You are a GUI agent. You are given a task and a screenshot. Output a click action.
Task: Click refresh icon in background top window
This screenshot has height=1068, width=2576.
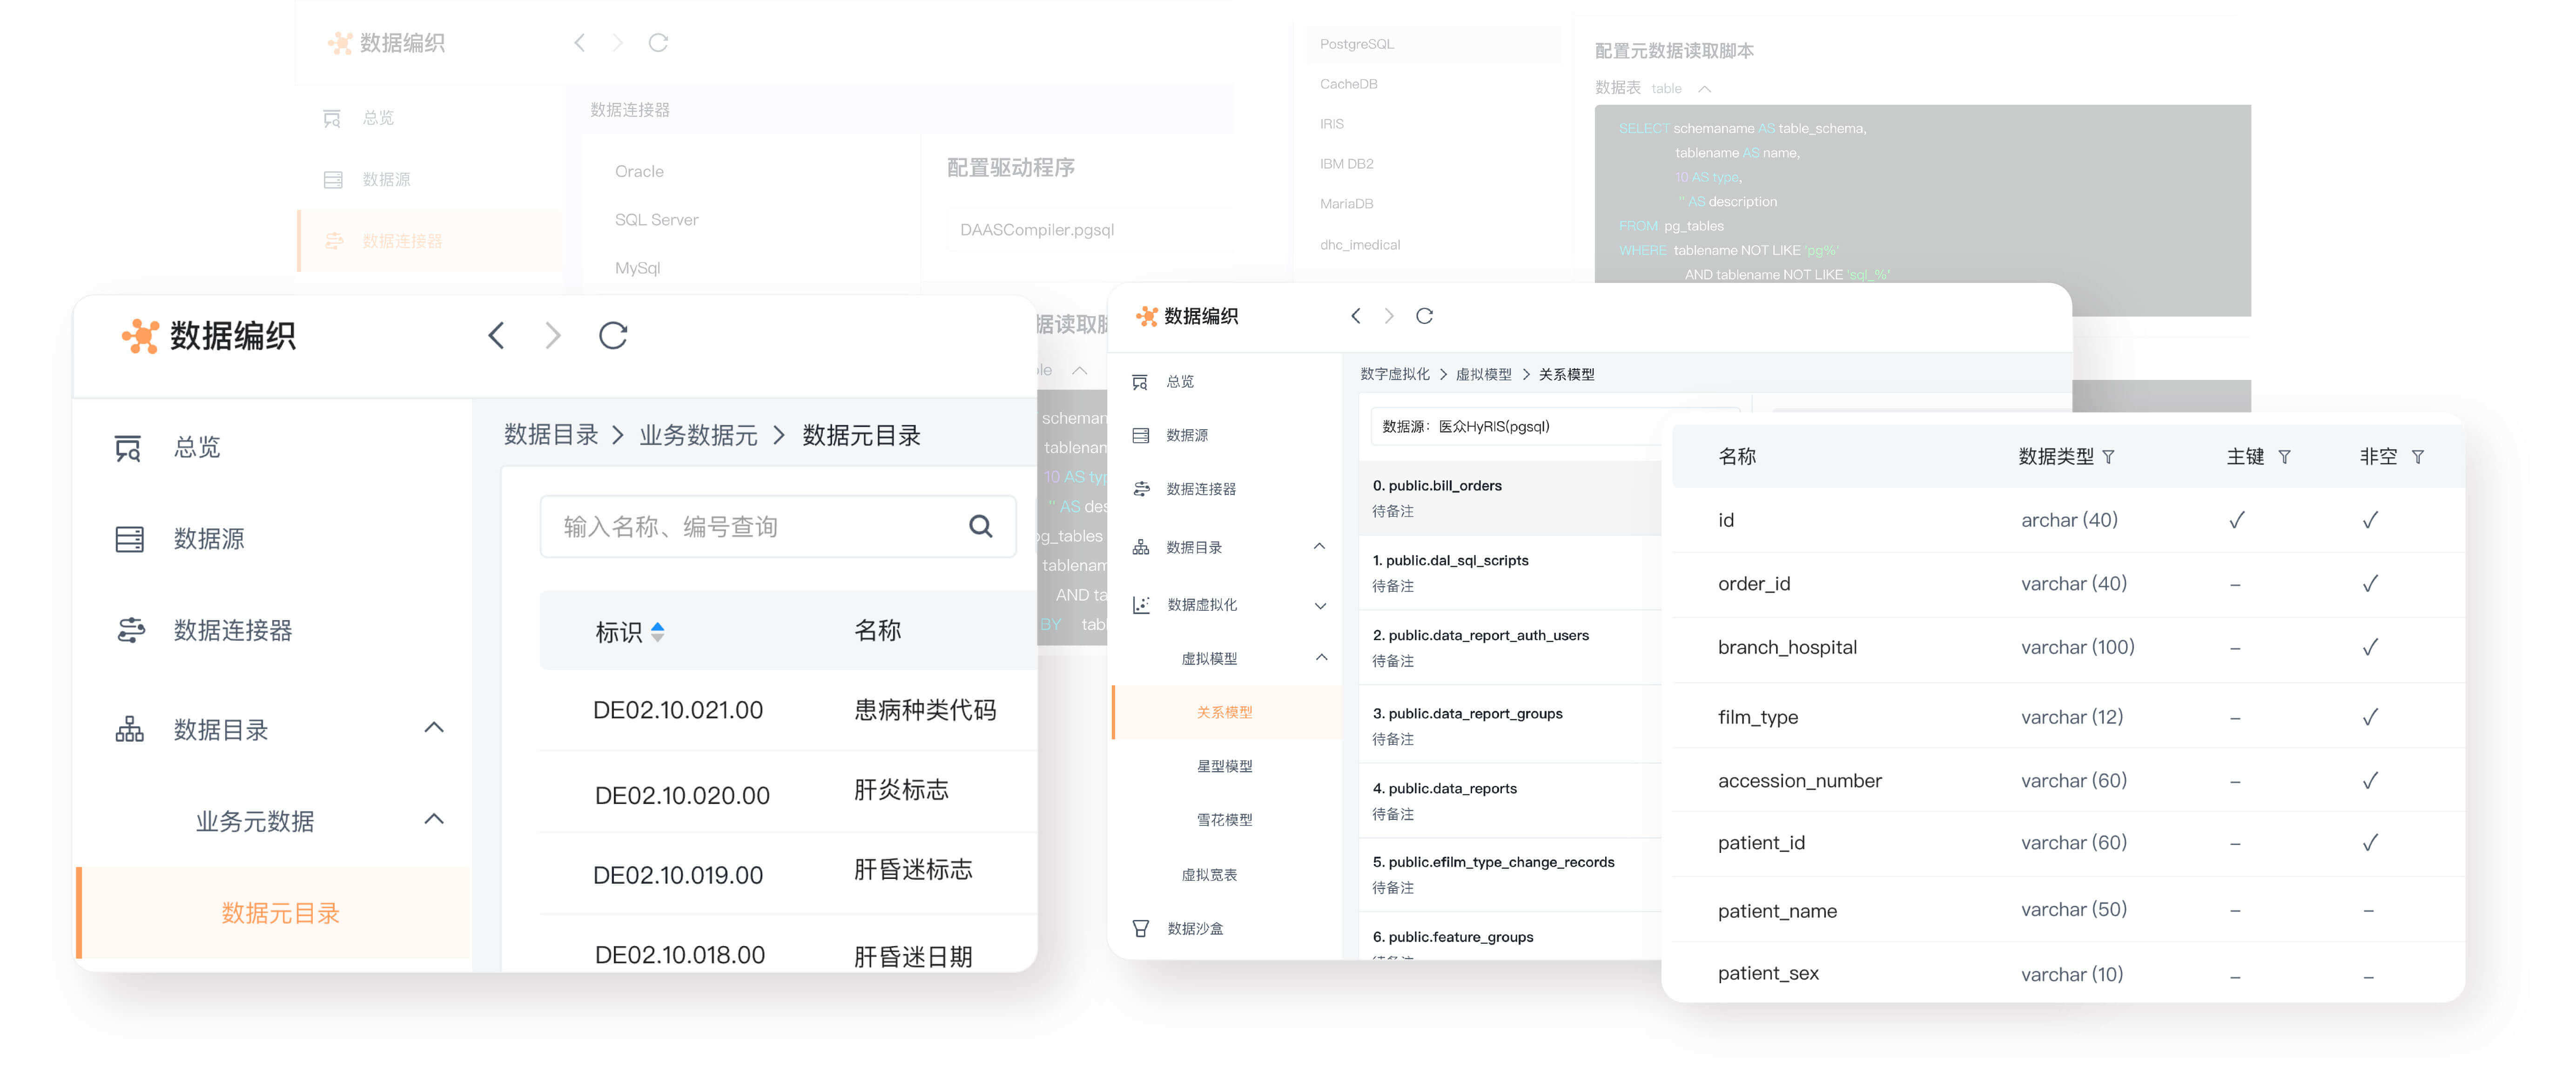[x=658, y=43]
